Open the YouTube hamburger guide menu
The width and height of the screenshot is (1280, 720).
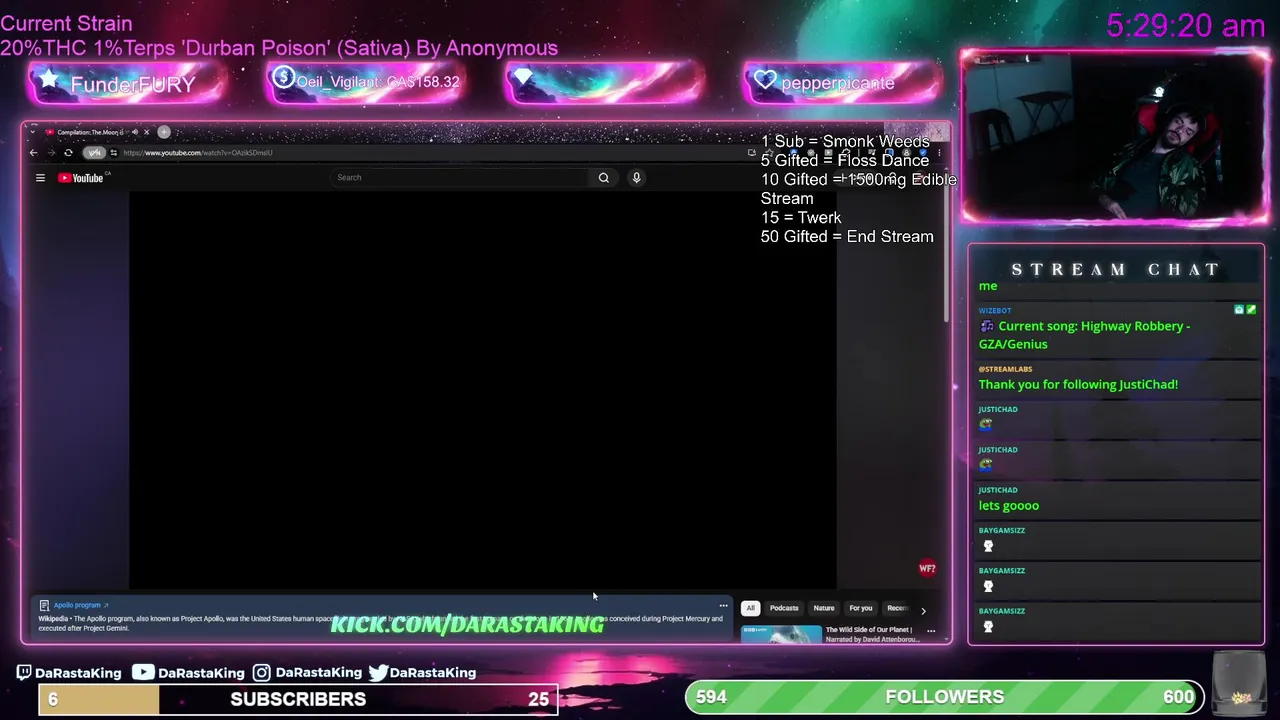pyautogui.click(x=40, y=178)
